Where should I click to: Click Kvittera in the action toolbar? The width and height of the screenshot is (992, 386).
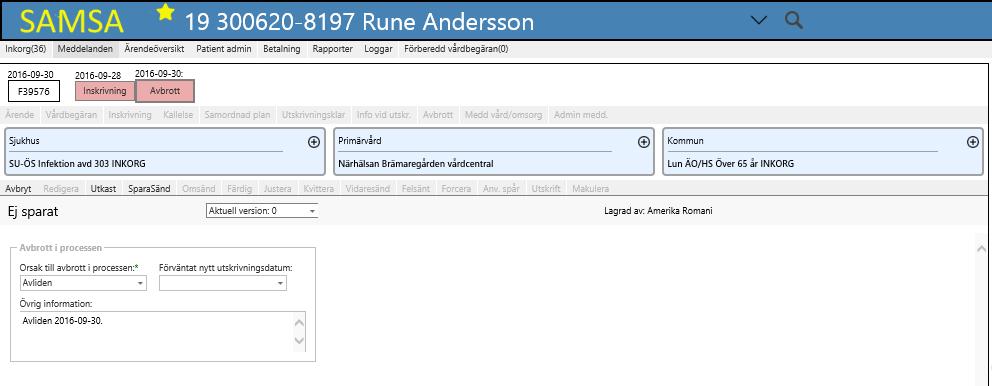(x=318, y=189)
